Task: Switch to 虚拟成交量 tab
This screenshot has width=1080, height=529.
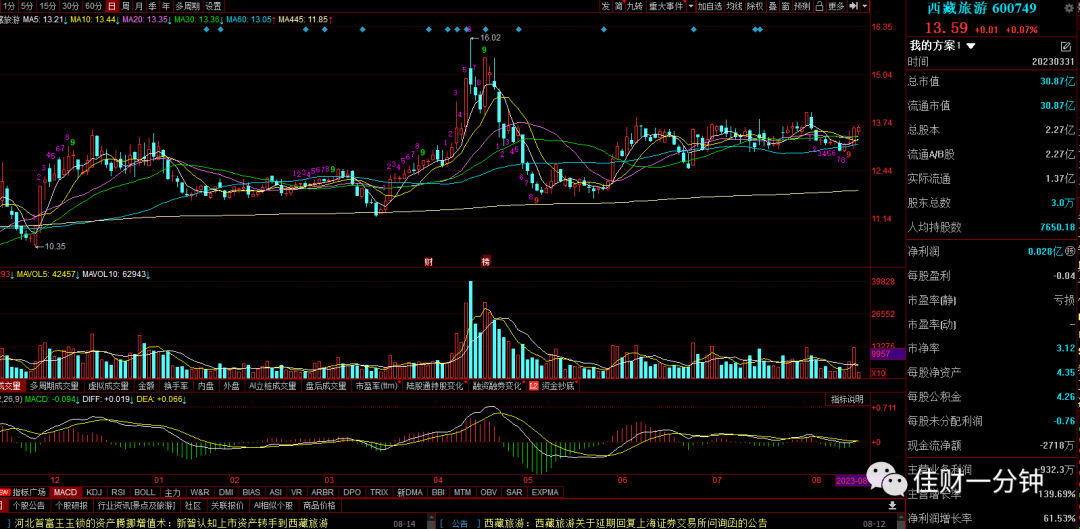Action: 108,386
